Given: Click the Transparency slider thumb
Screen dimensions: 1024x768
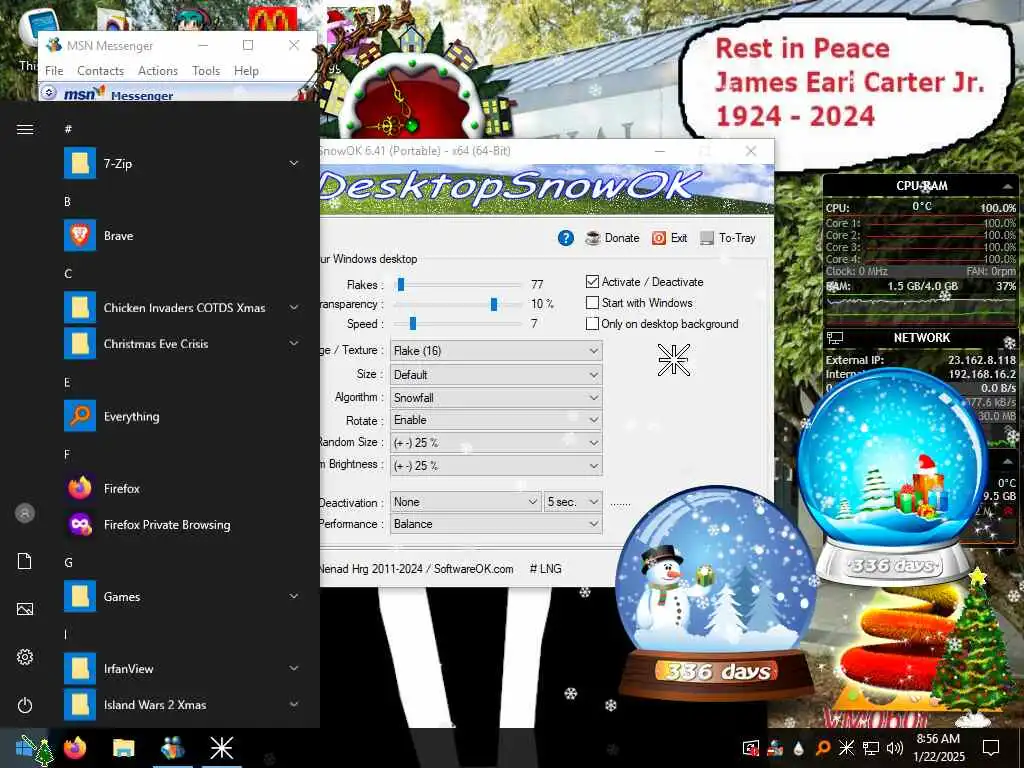Looking at the screenshot, I should tap(494, 304).
